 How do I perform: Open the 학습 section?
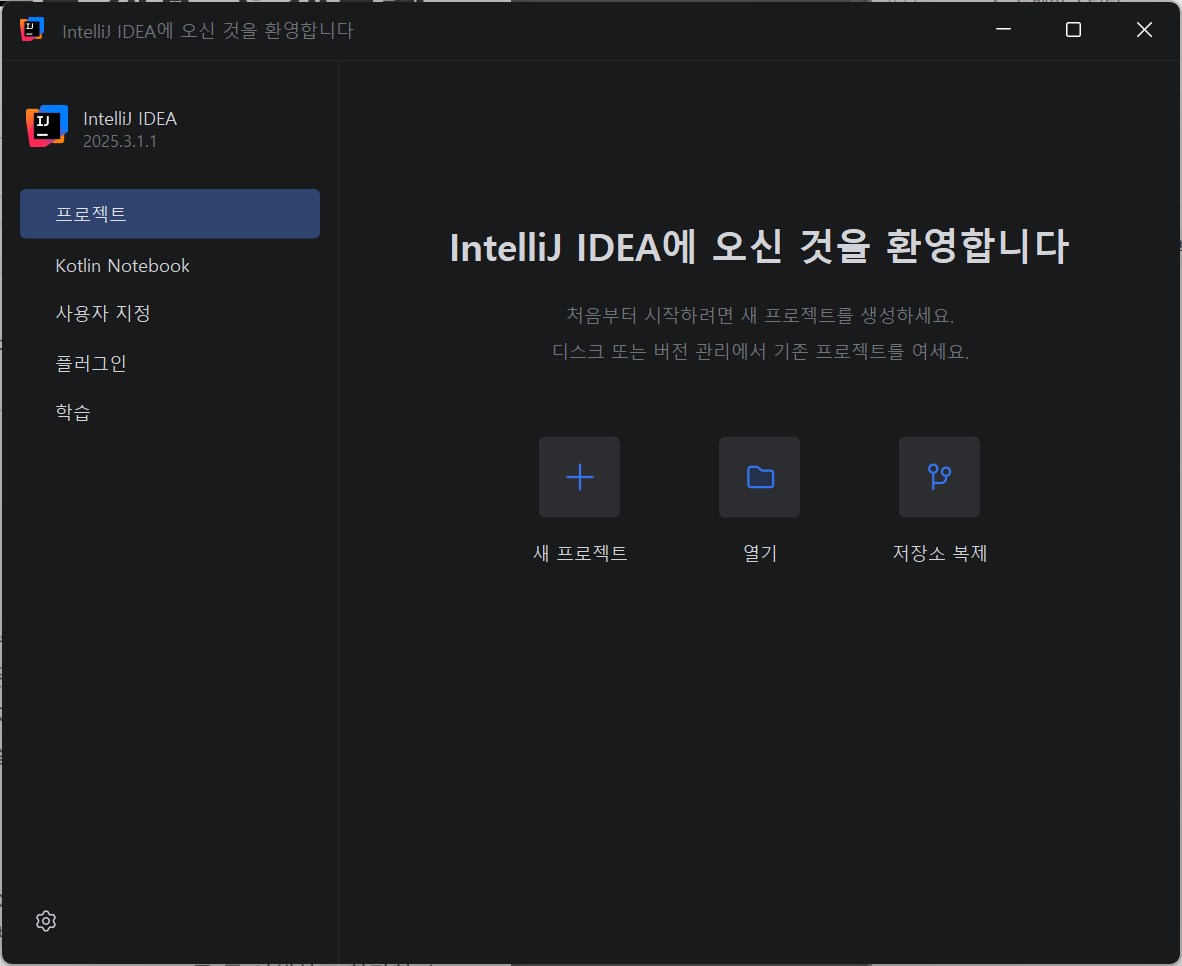pyautogui.click(x=73, y=412)
